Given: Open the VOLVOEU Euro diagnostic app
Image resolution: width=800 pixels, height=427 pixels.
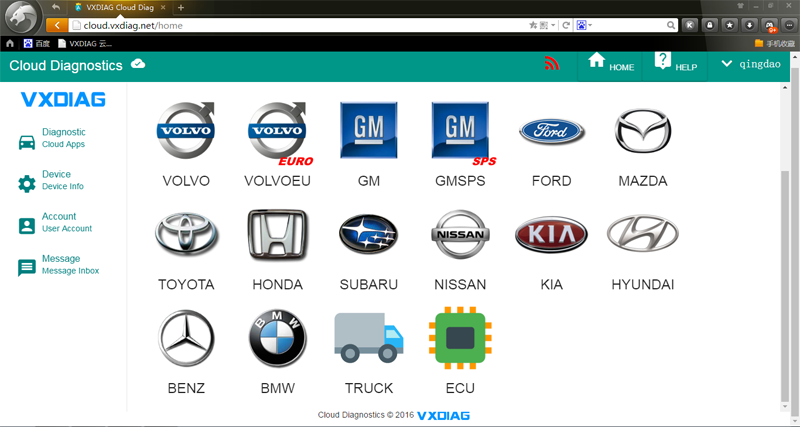Looking at the screenshot, I should 278,133.
